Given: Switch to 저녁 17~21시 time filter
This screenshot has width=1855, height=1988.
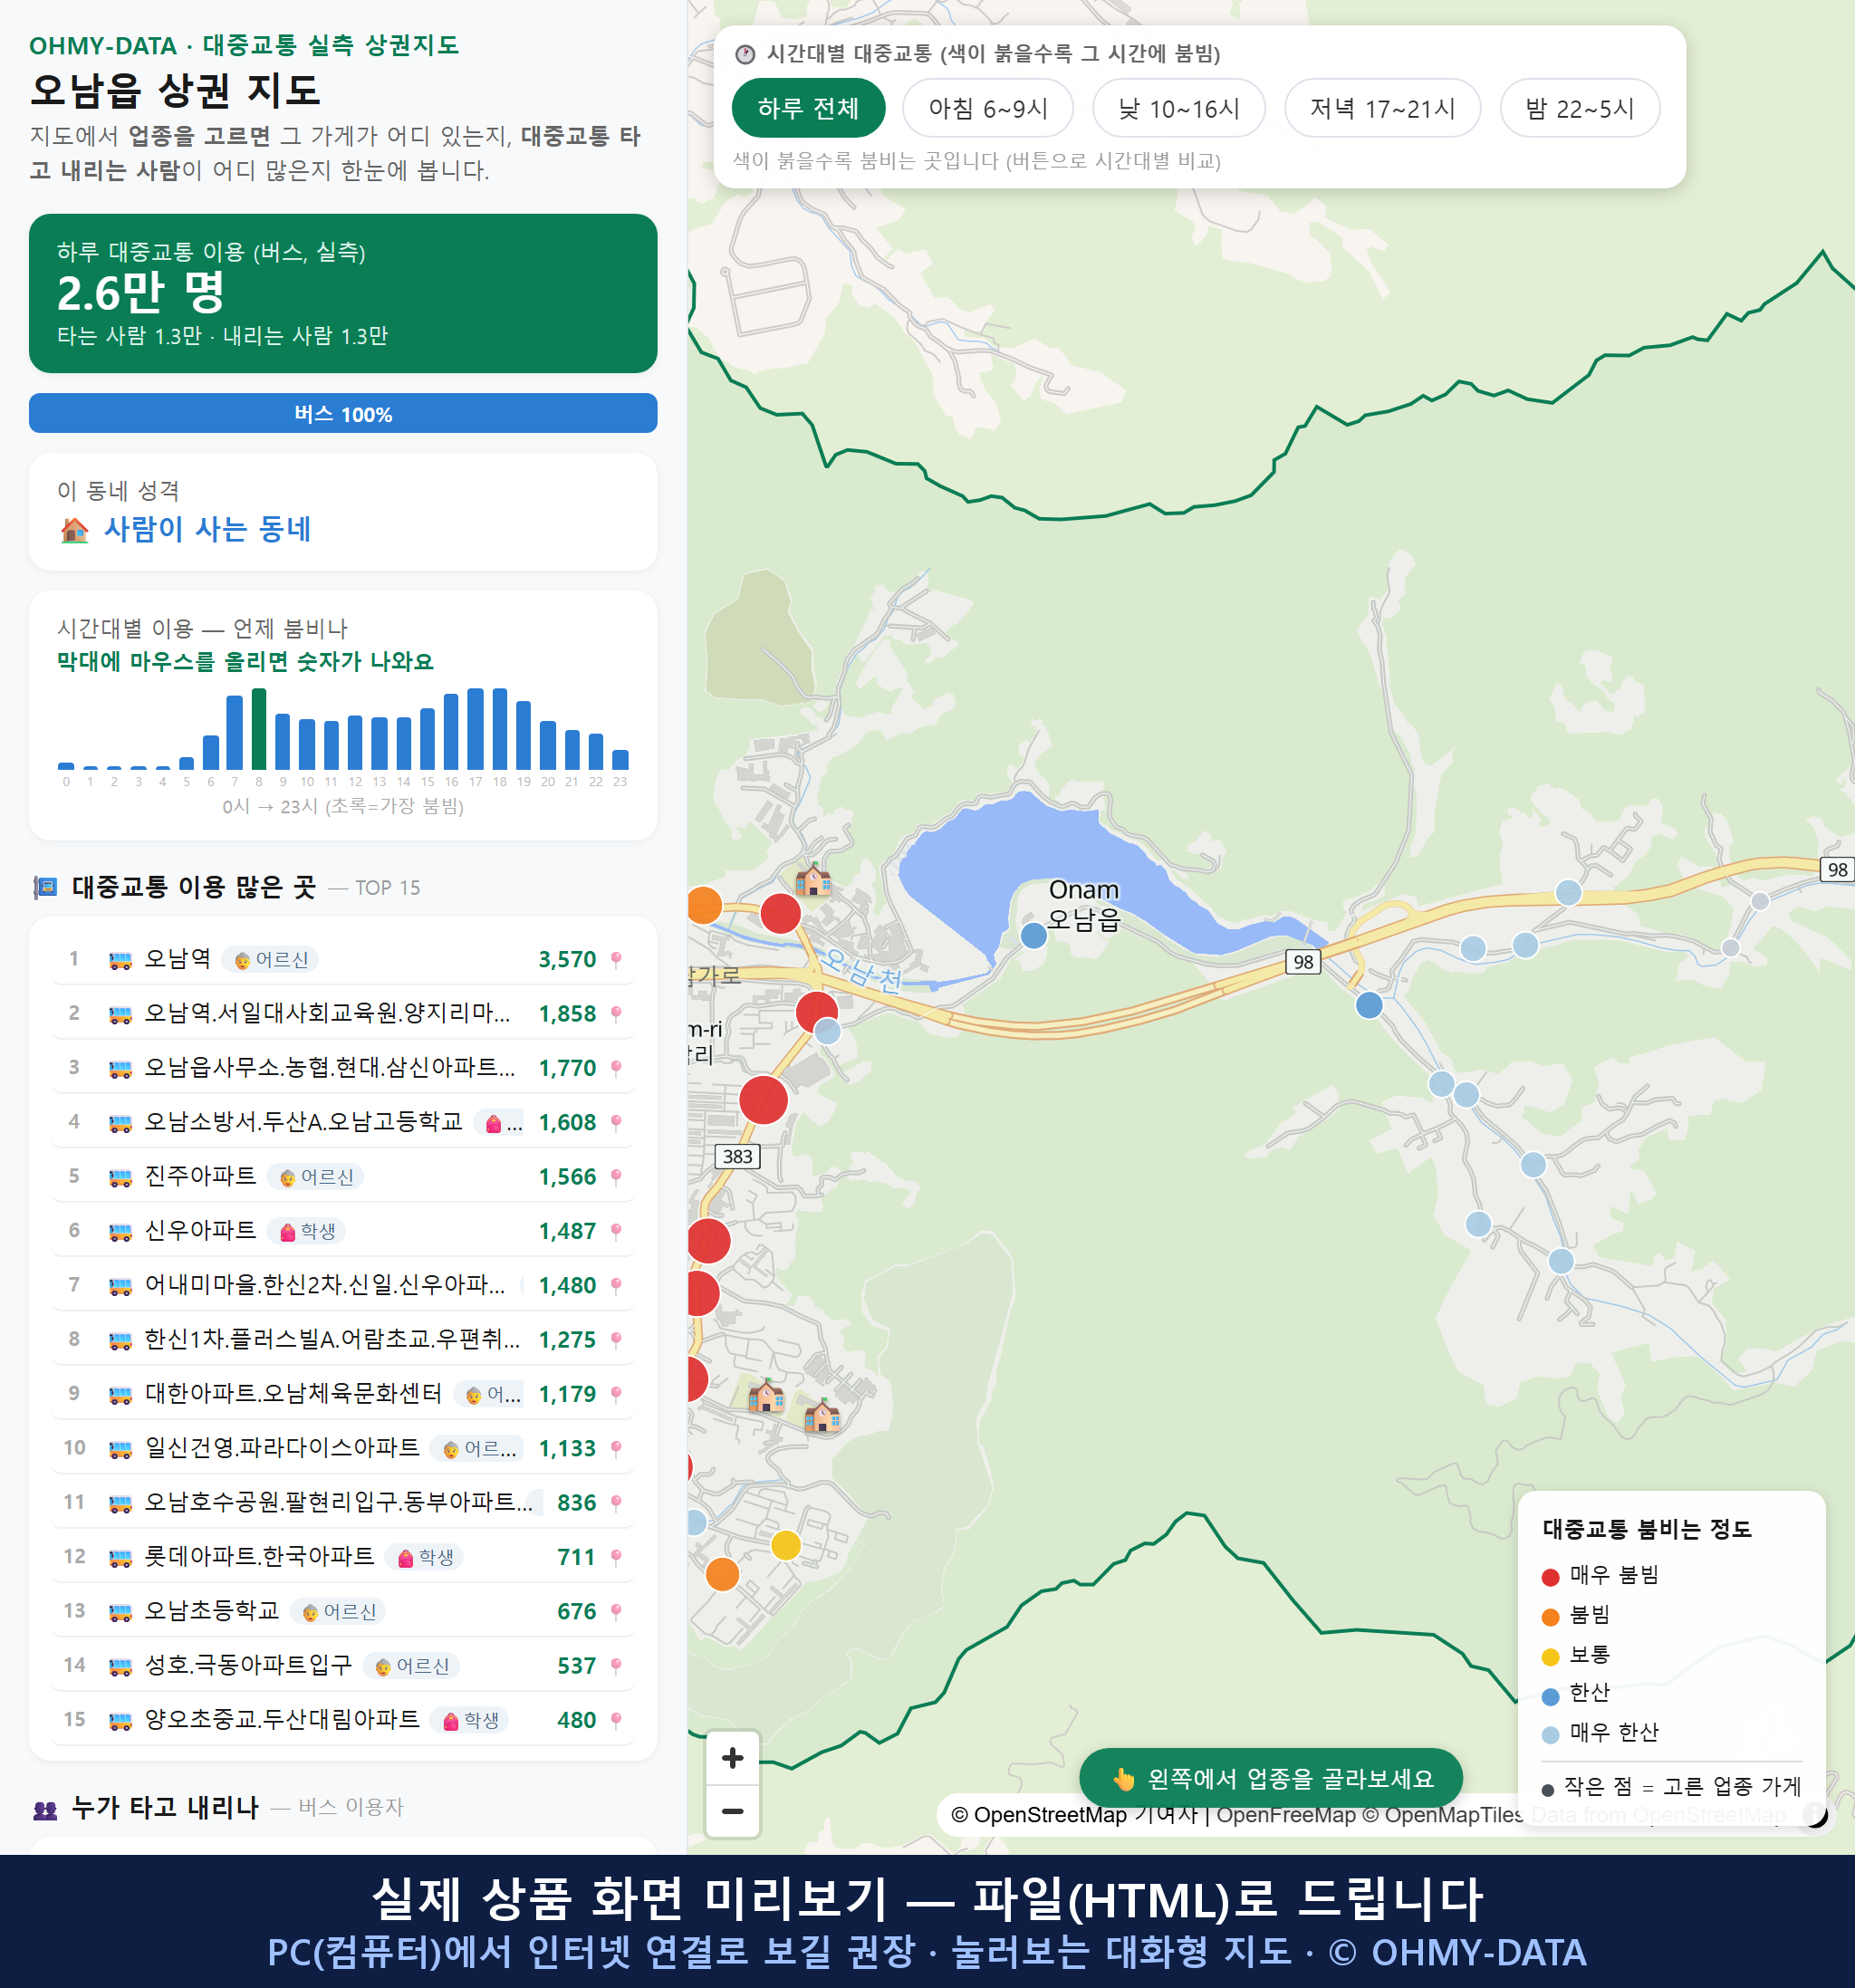Looking at the screenshot, I should 1381,108.
